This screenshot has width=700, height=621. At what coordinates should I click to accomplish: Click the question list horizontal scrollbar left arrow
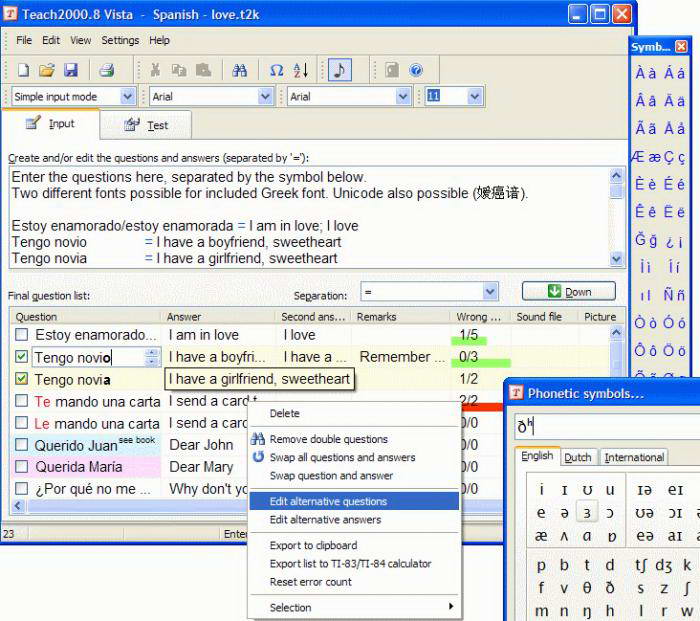[18, 506]
